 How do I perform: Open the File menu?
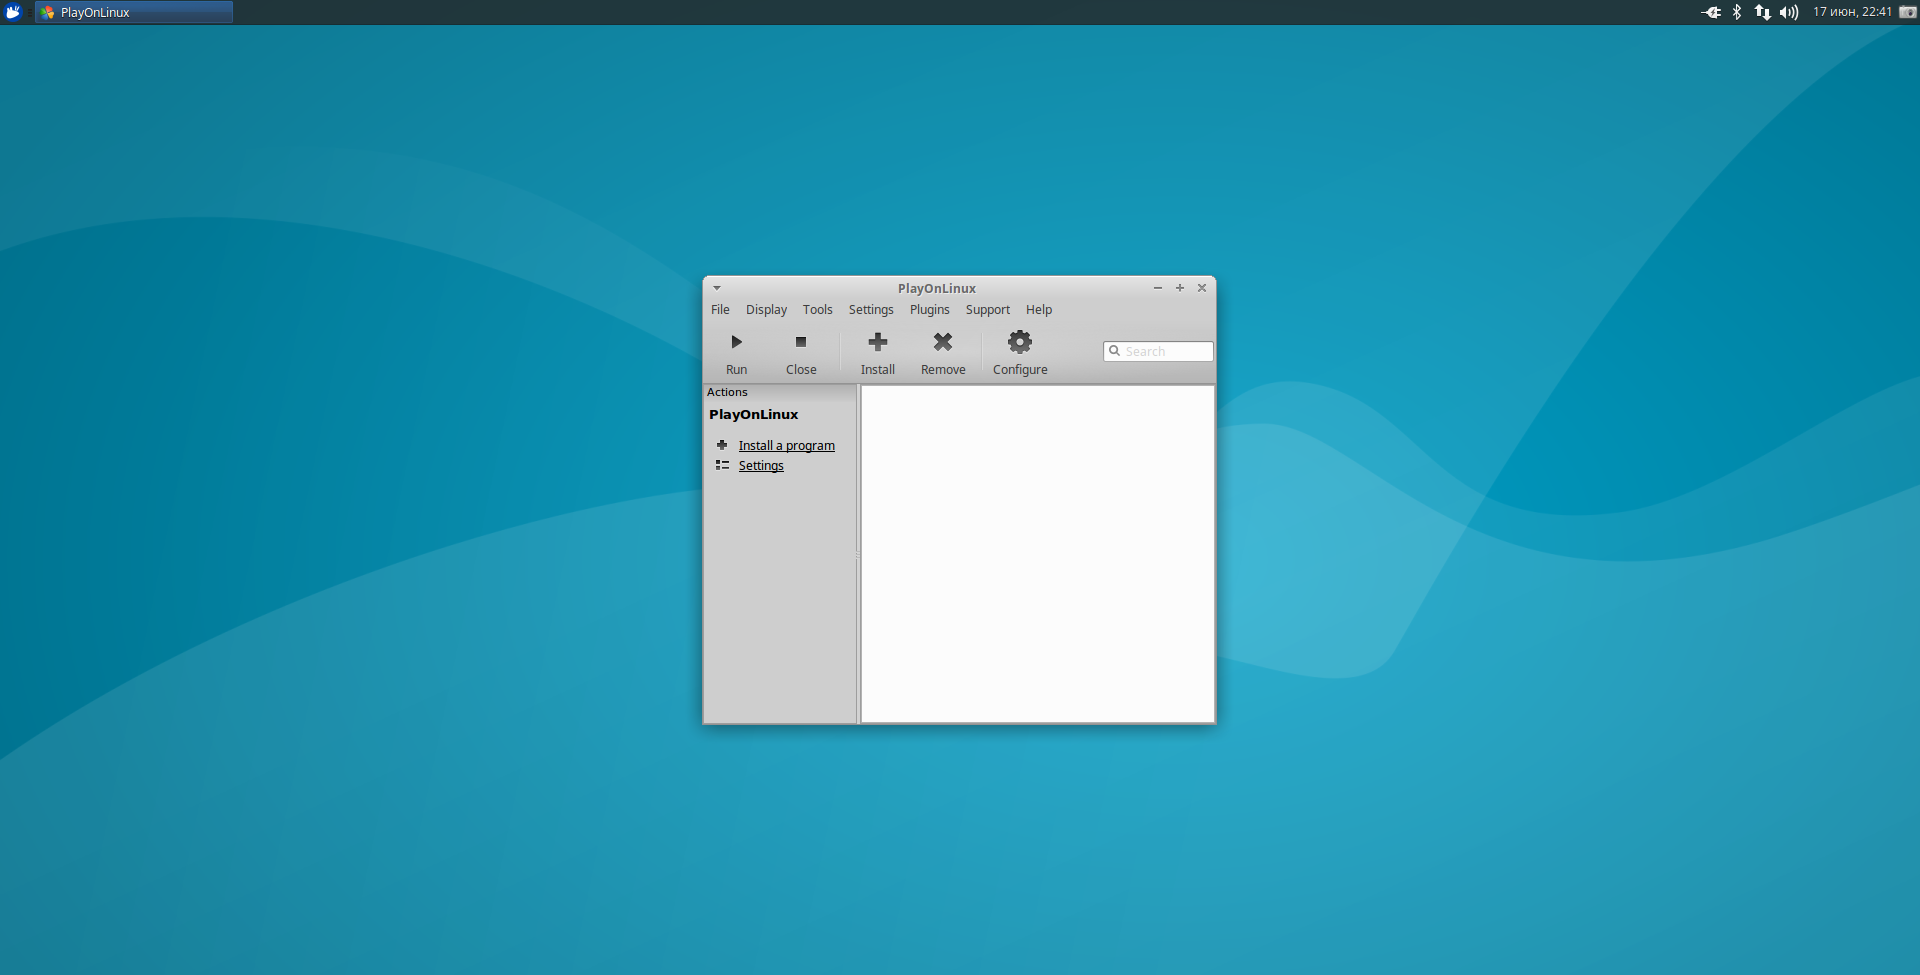pos(720,310)
